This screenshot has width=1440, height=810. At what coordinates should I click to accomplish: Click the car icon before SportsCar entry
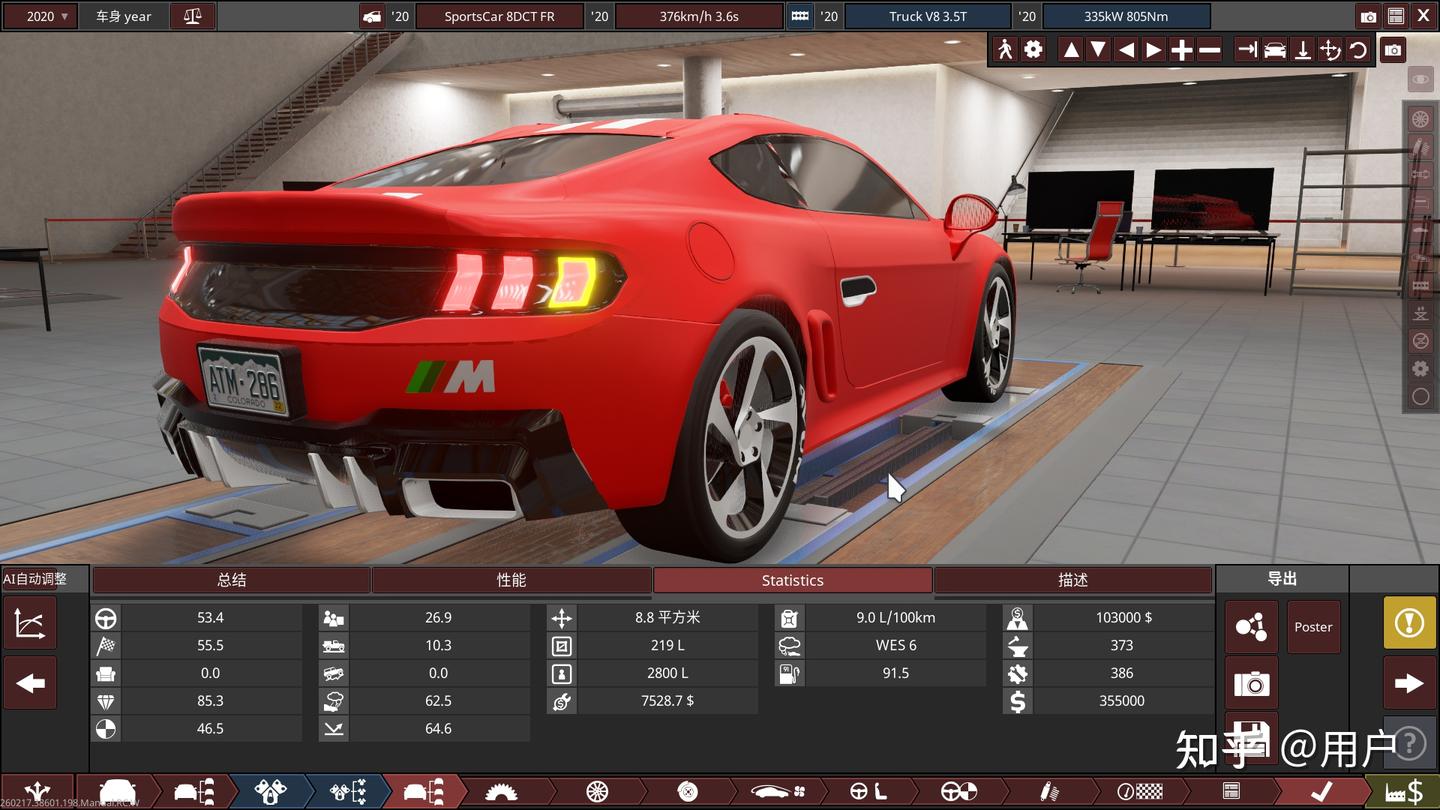coord(371,16)
